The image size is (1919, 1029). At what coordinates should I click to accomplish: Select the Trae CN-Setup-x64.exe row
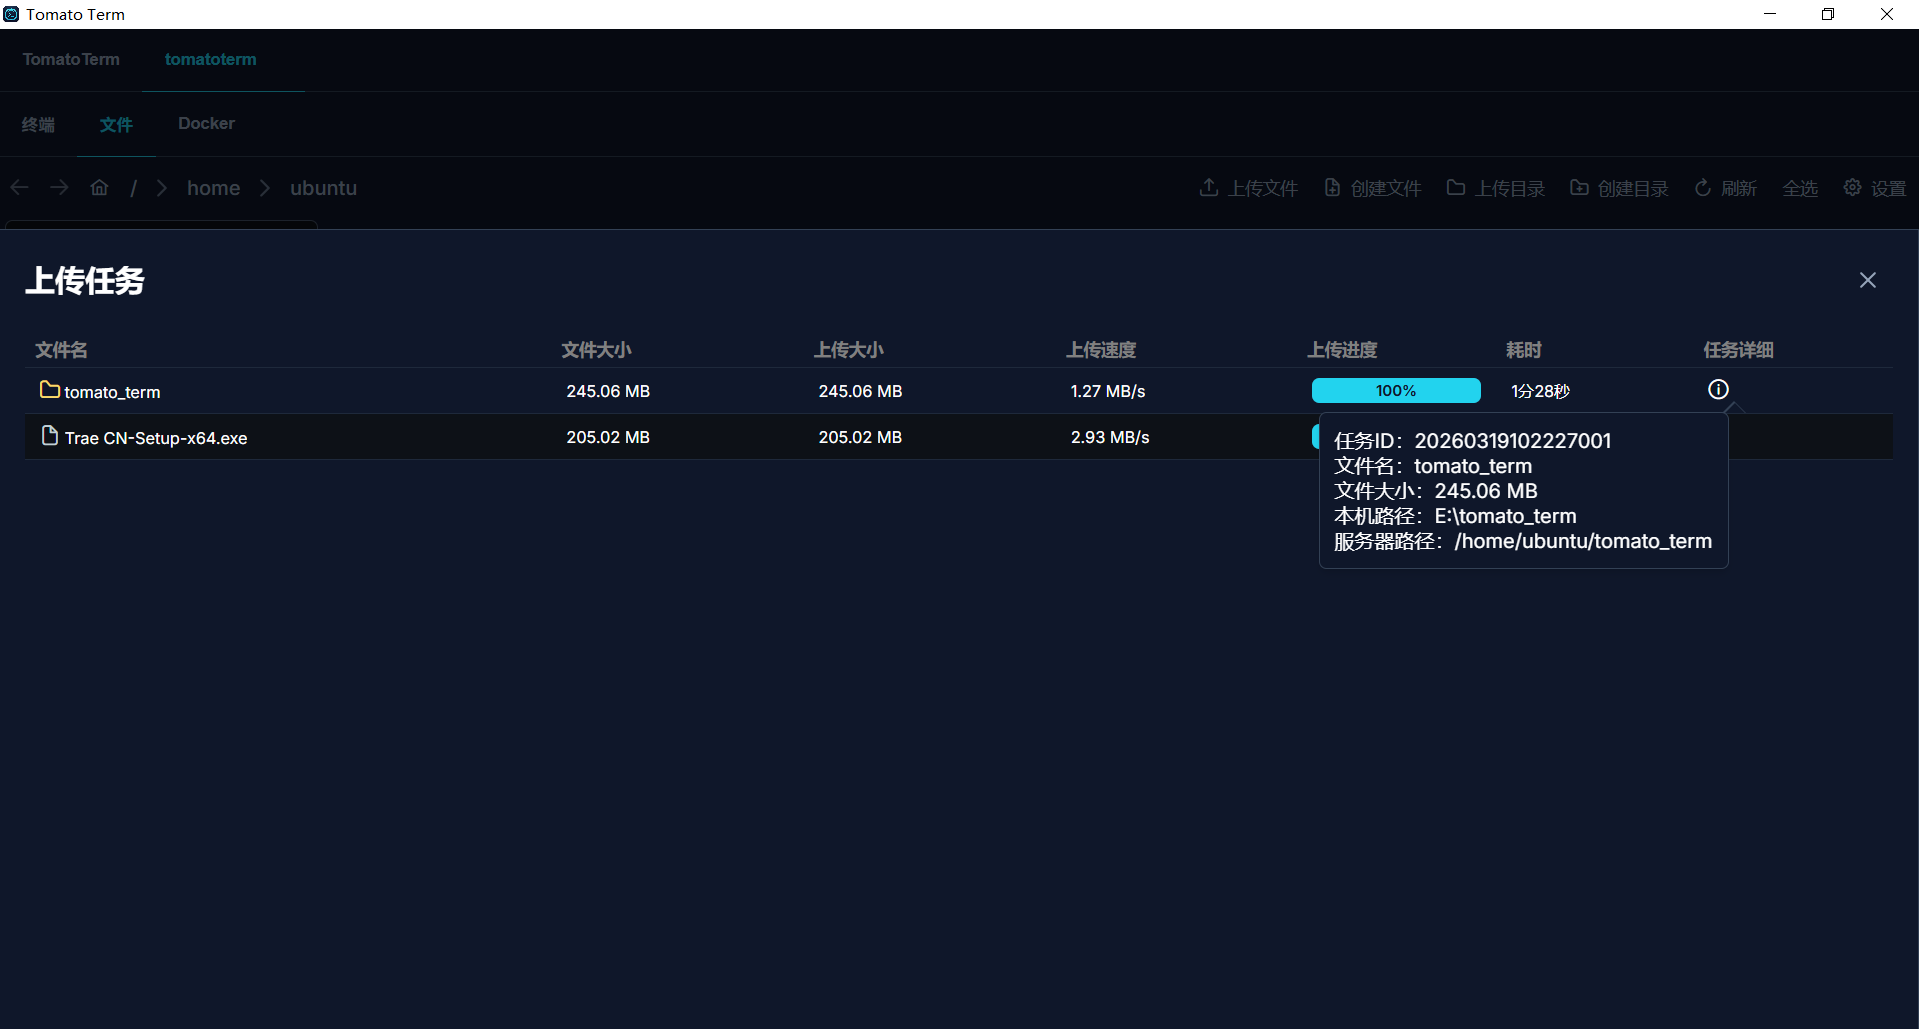[156, 438]
